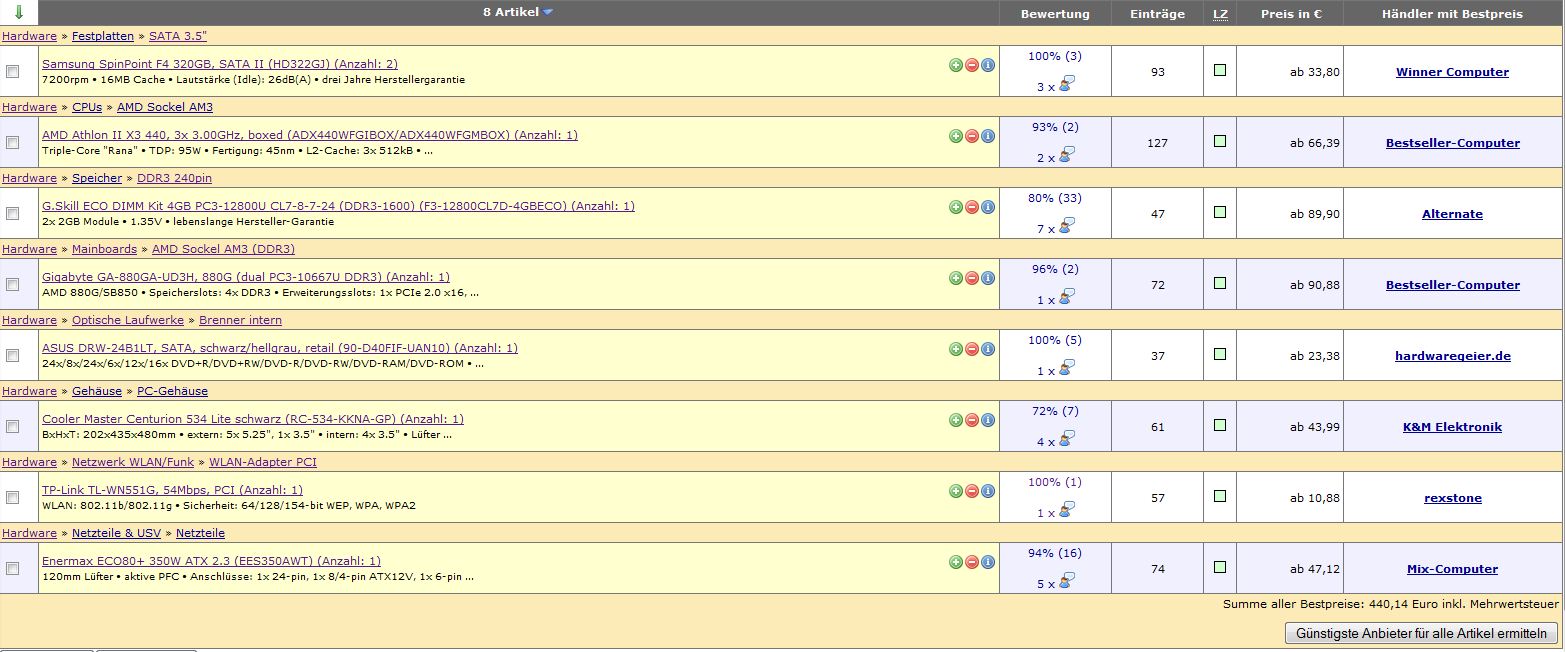Add one more G.Skill ECO DIMM Kit via plus icon
The width and height of the screenshot is (1565, 652).
click(956, 207)
